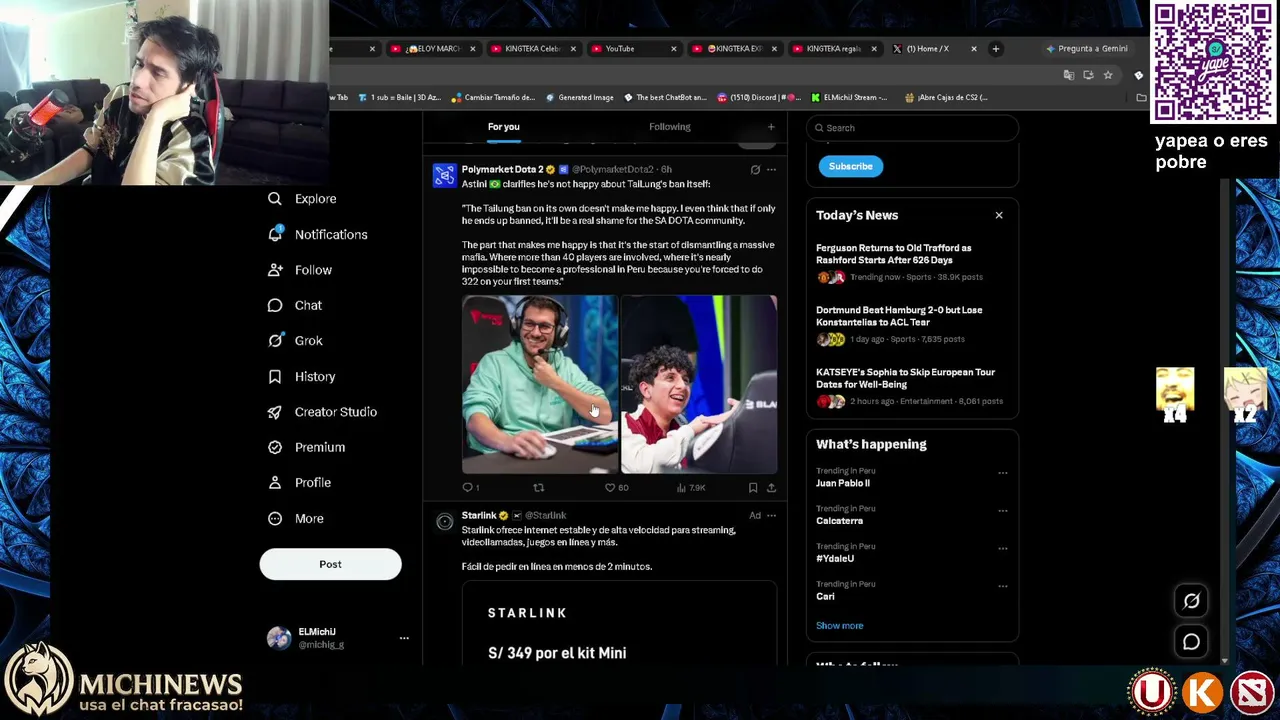1280x720 pixels.
Task: Bookmark this page with the star icon
Action: click(1108, 75)
